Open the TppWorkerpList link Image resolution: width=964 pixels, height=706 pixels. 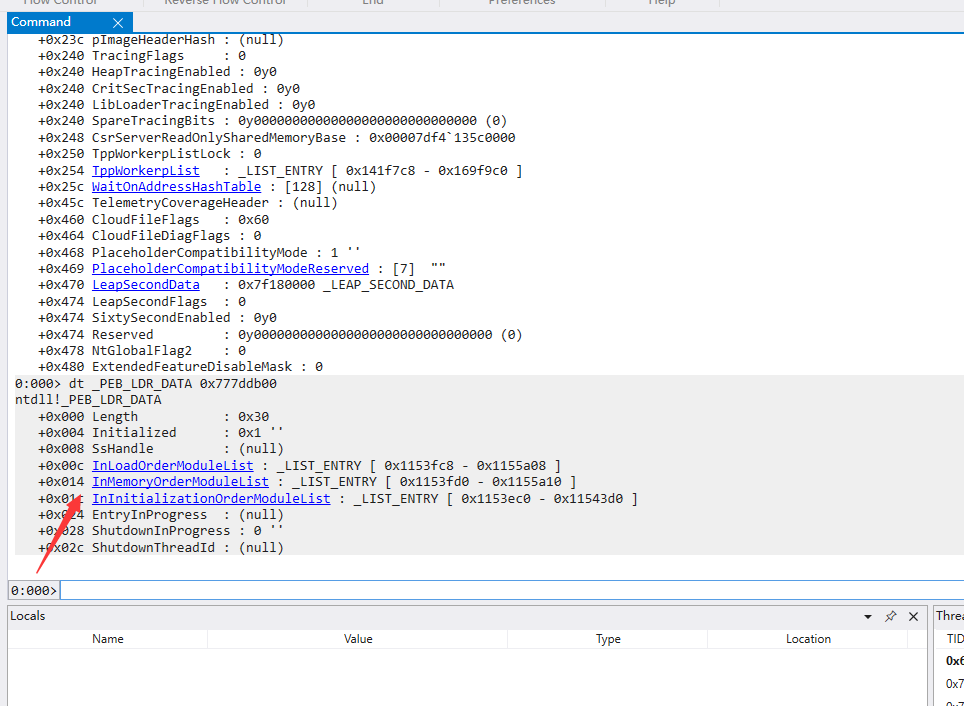pos(145,171)
